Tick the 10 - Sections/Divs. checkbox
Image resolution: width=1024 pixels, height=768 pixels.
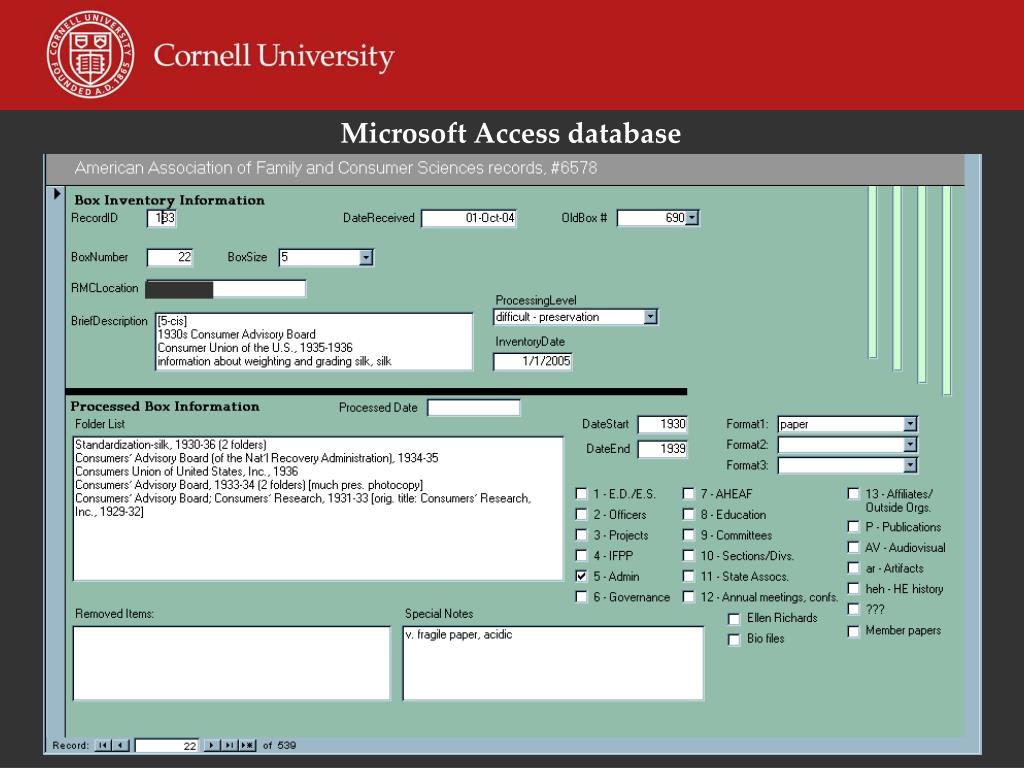click(x=688, y=556)
